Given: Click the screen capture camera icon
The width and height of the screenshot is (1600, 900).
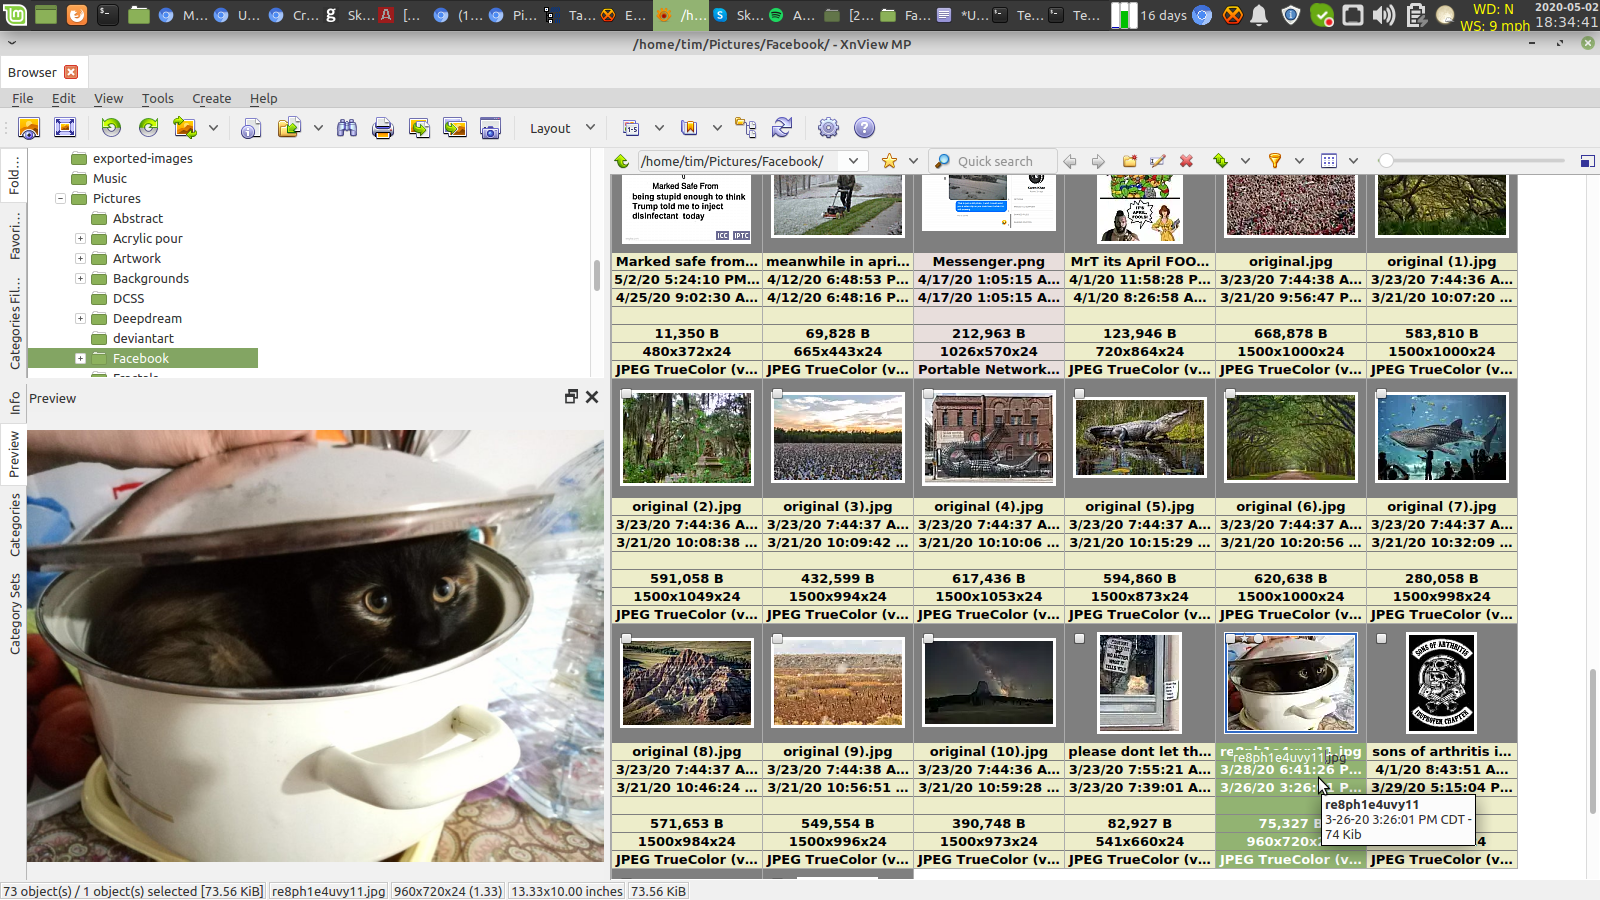Looking at the screenshot, I should [490, 128].
